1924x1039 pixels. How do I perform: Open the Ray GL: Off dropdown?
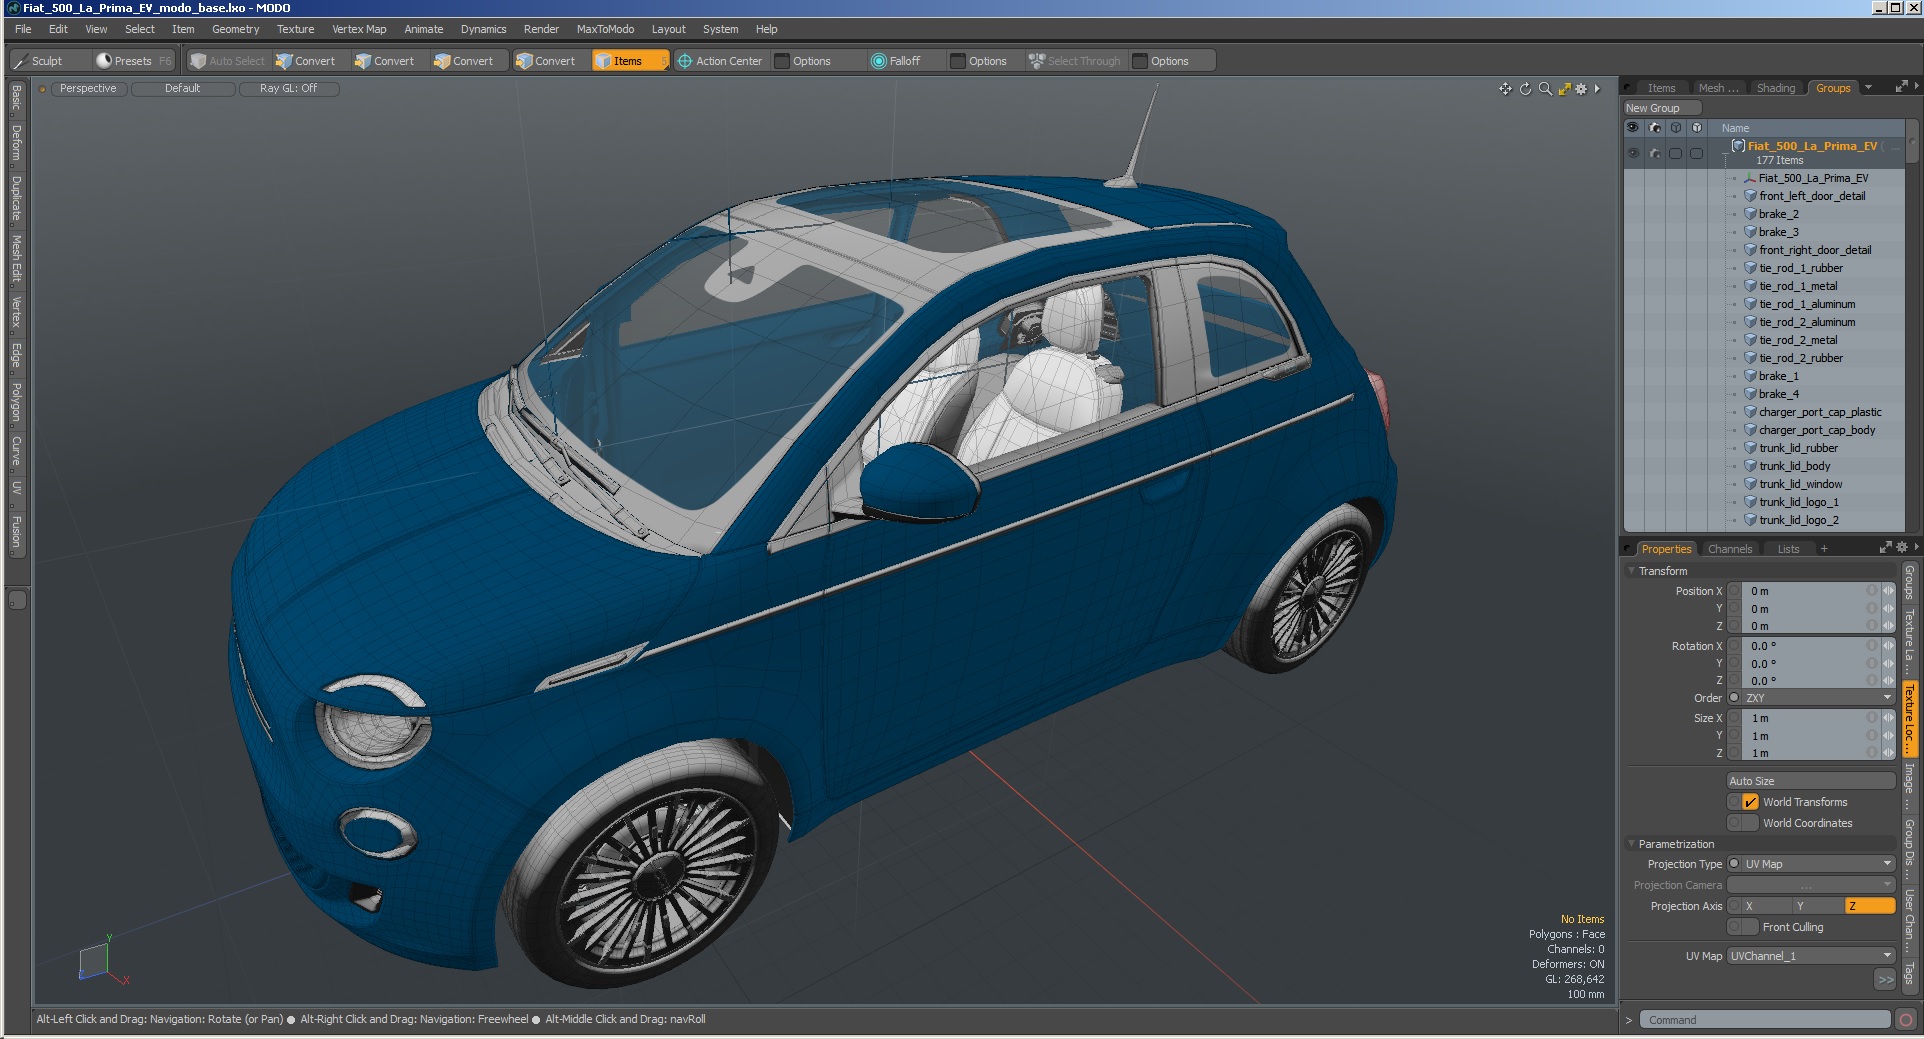coord(289,89)
